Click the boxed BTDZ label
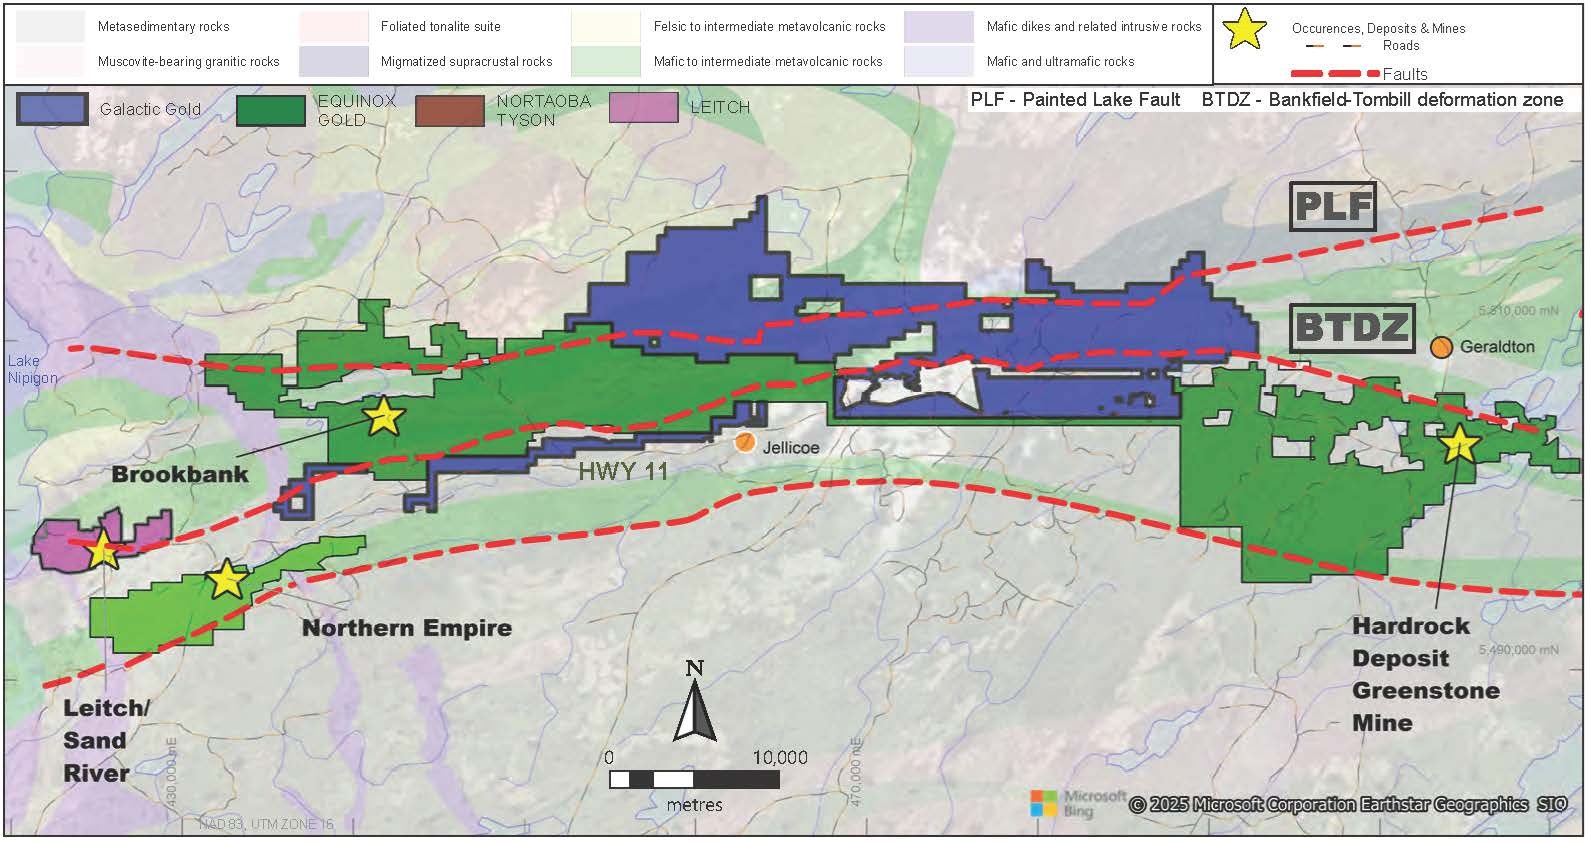Viewport: 1590px width, 844px height. (1351, 327)
